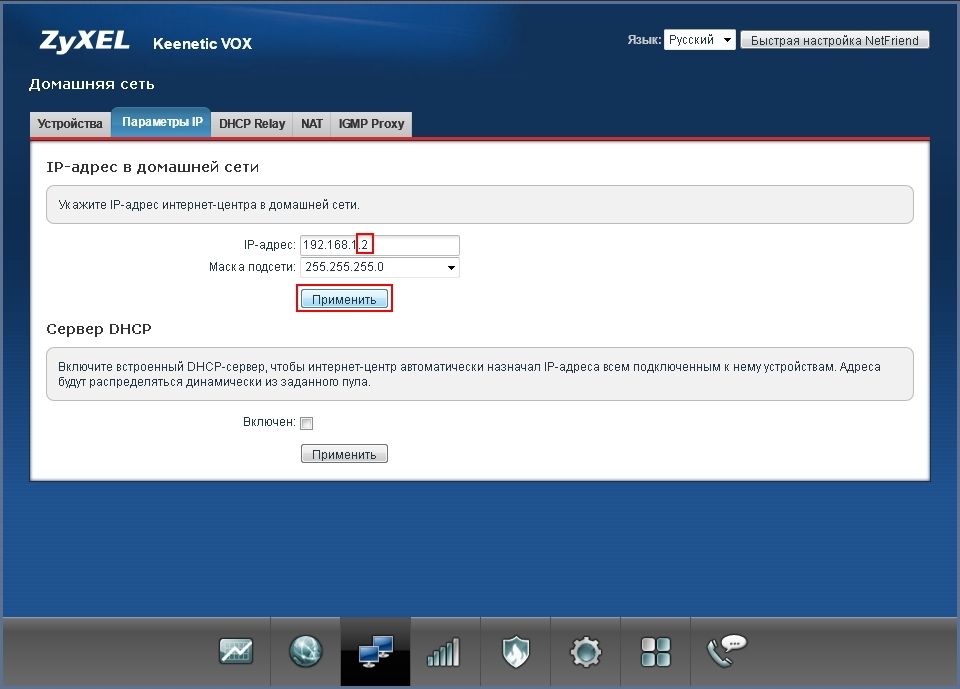This screenshot has width=960, height=689.
Task: Open the Internet globe icon
Action: (306, 652)
